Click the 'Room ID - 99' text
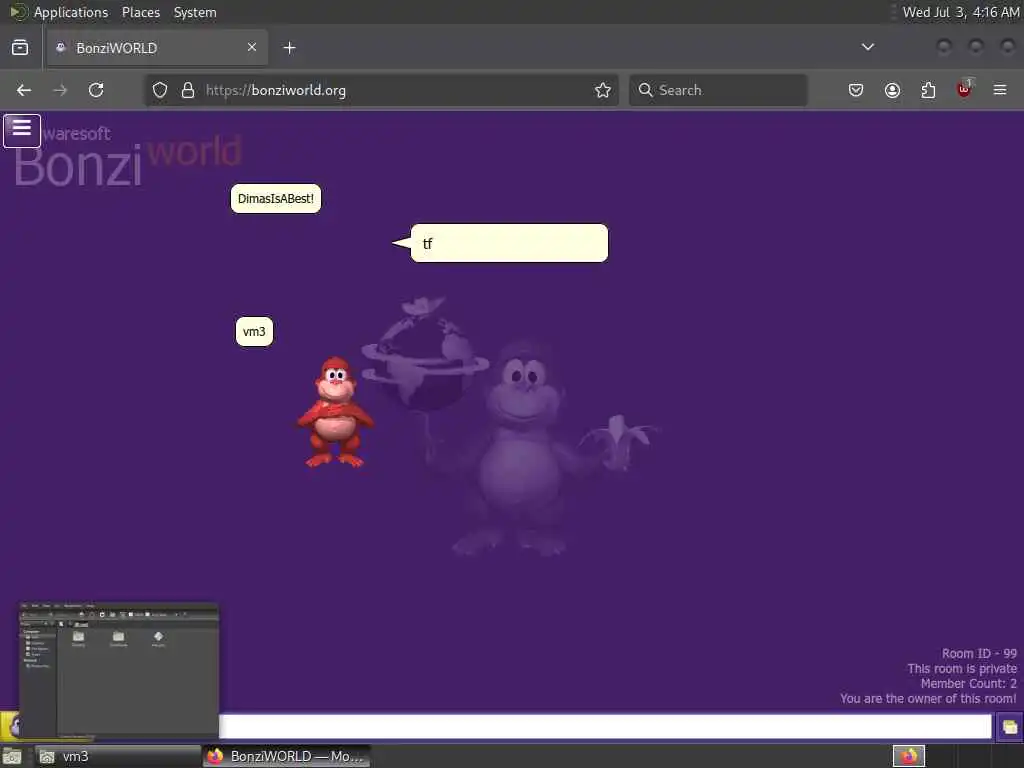 [x=979, y=654]
